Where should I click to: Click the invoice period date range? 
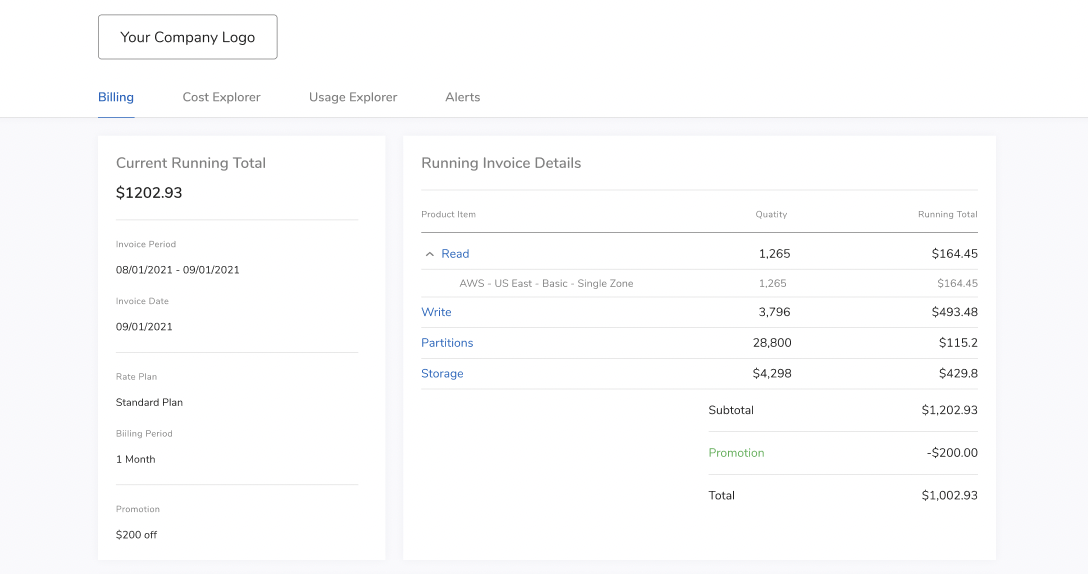click(x=177, y=270)
